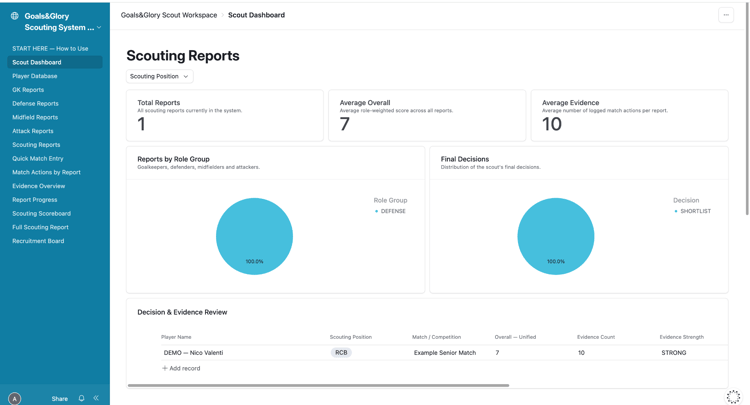Open the three-dot more options menu
The height and width of the screenshot is (405, 750).
point(726,15)
